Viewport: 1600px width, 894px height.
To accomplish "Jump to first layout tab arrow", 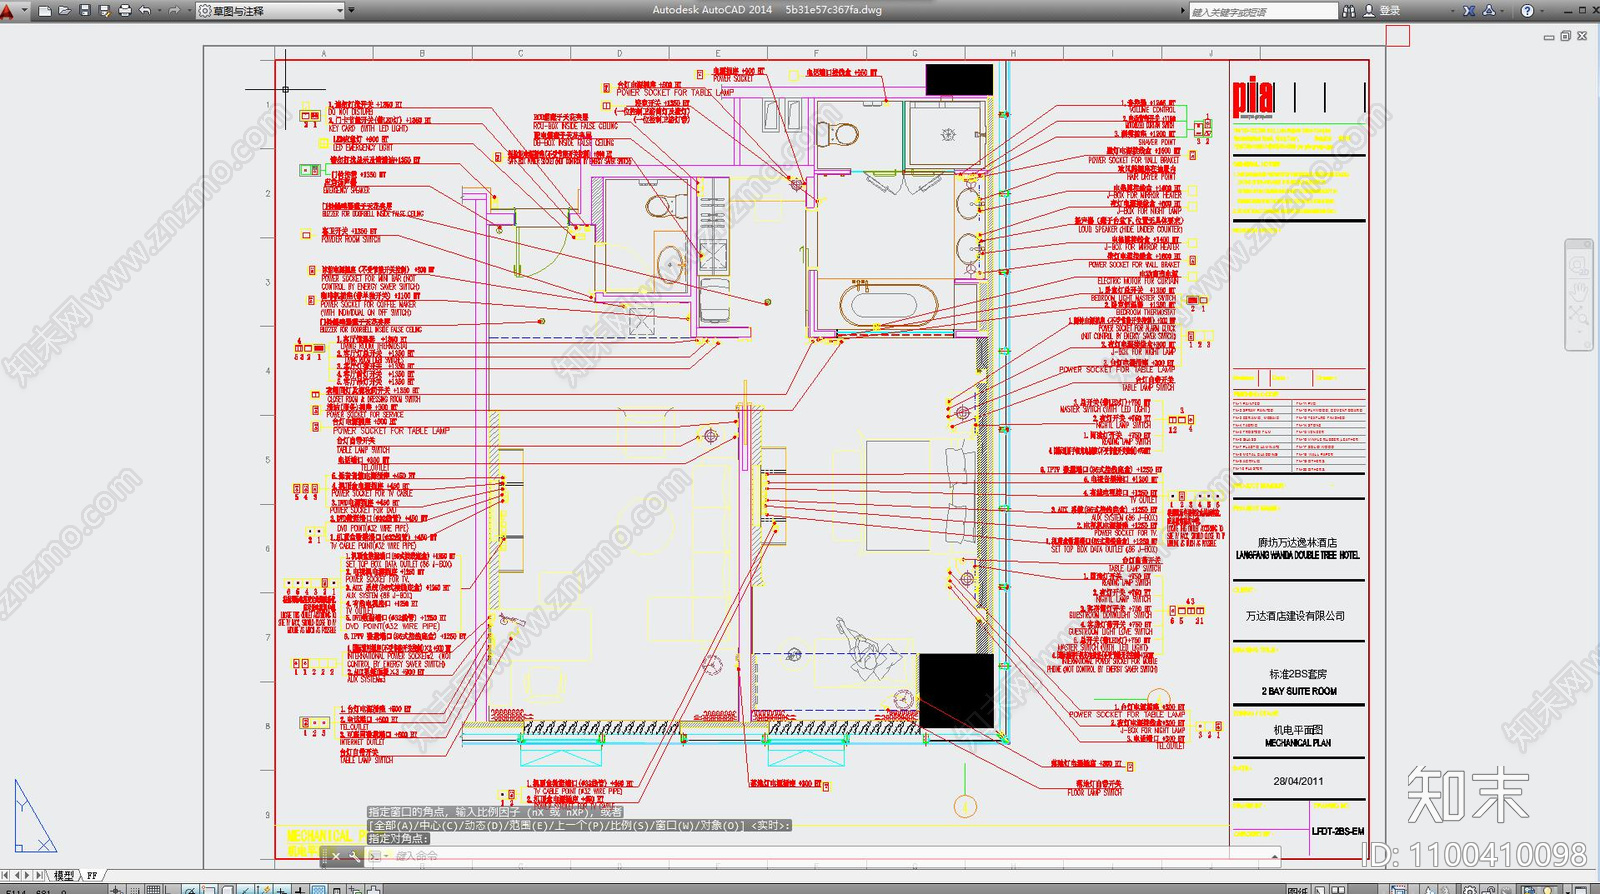I will [x=5, y=875].
